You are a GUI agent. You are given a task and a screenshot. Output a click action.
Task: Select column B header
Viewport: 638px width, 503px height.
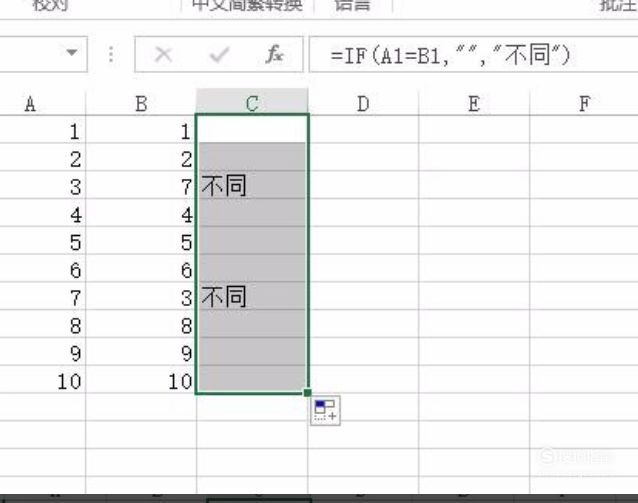pyautogui.click(x=141, y=103)
